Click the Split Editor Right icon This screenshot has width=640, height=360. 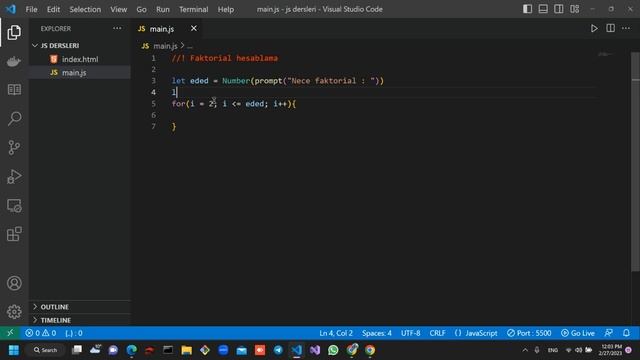[x=610, y=29]
